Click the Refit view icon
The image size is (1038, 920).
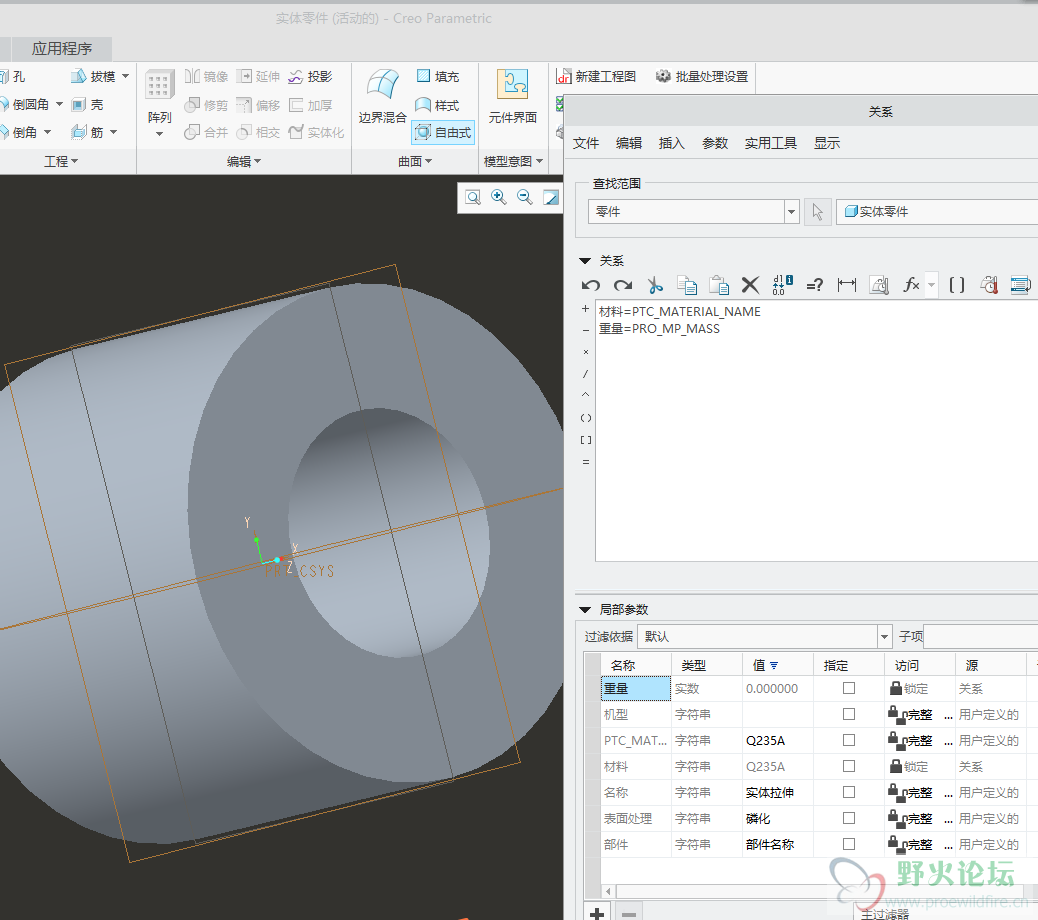click(473, 197)
